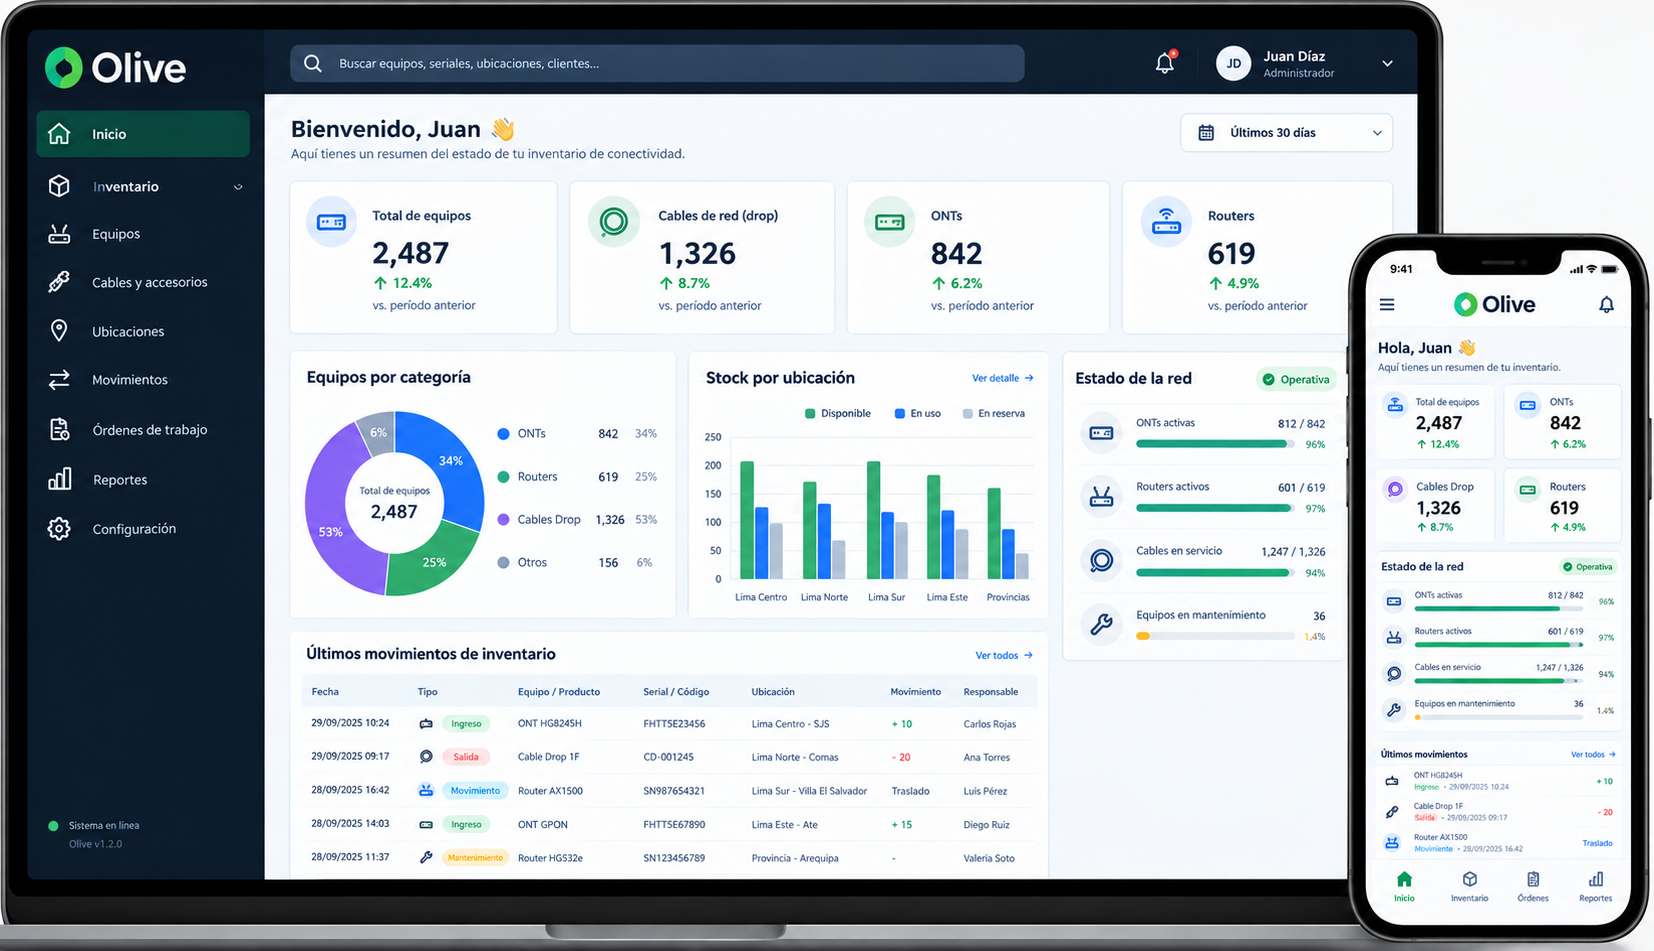Click the Routers activos icon on desktop
The height and width of the screenshot is (951, 1654).
[1101, 496]
